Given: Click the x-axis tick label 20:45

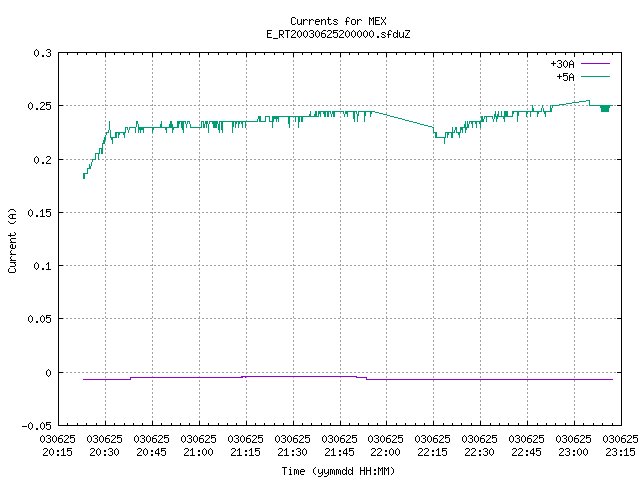Looking at the screenshot, I should [x=151, y=452].
